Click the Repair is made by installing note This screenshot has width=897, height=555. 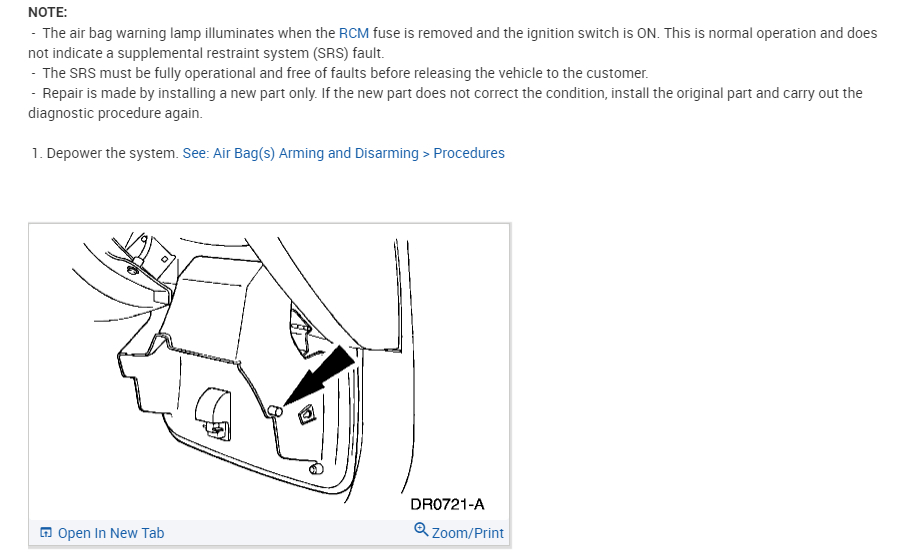tap(445, 103)
